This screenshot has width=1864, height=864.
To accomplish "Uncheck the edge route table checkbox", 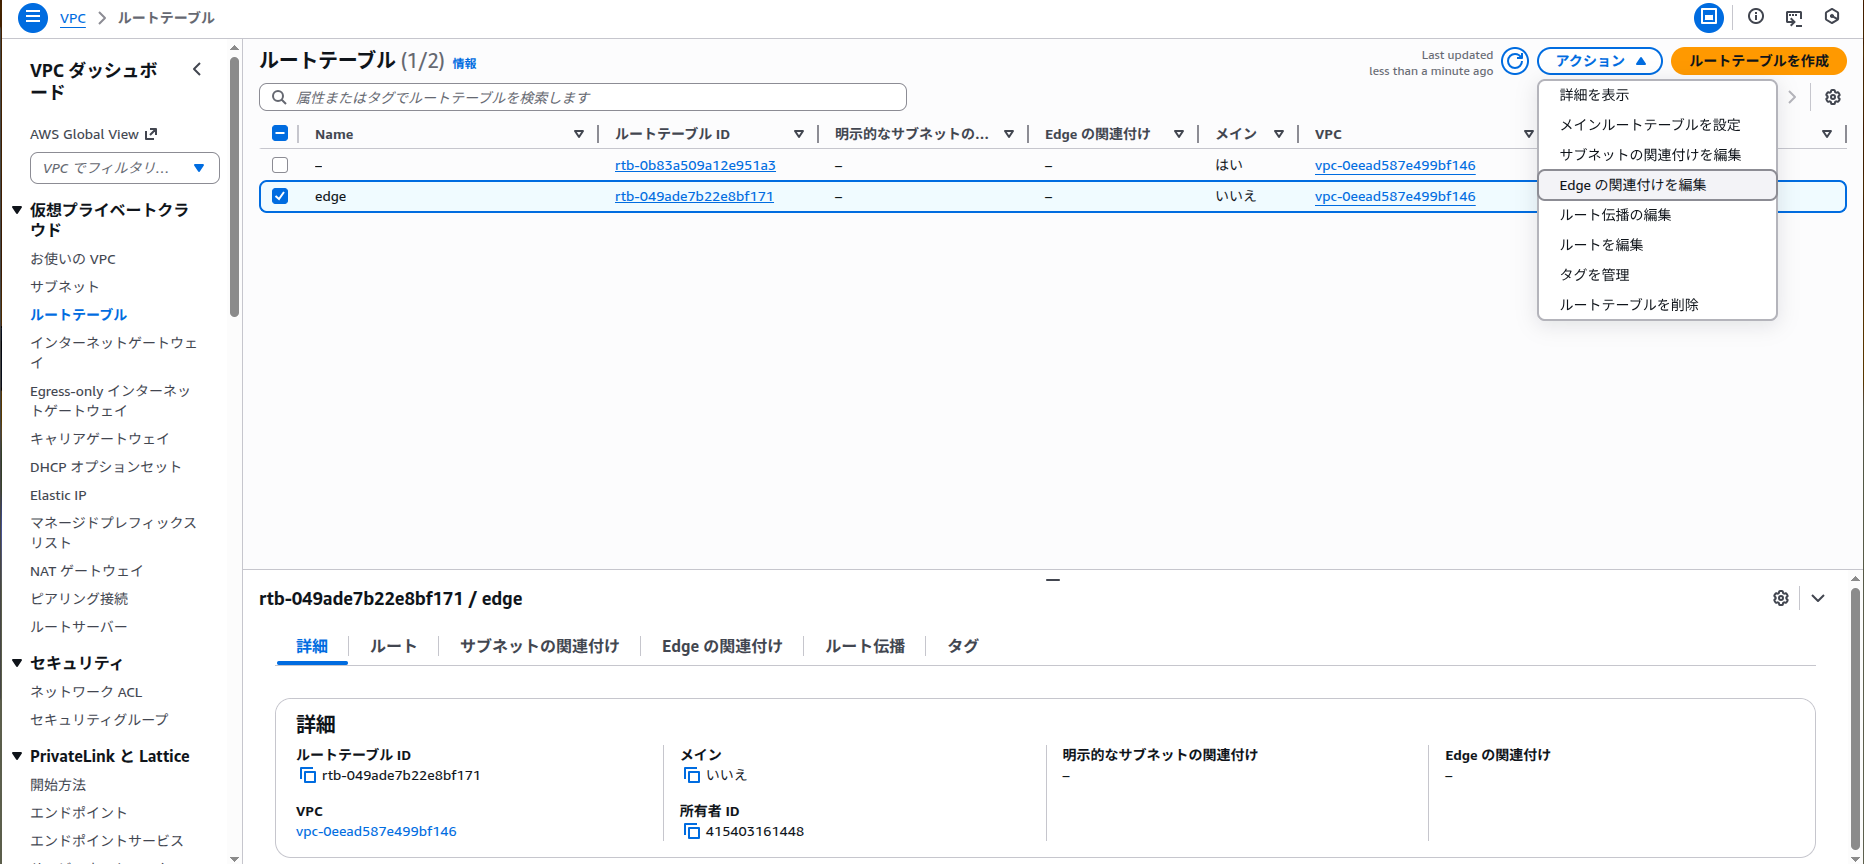I will (x=280, y=196).
